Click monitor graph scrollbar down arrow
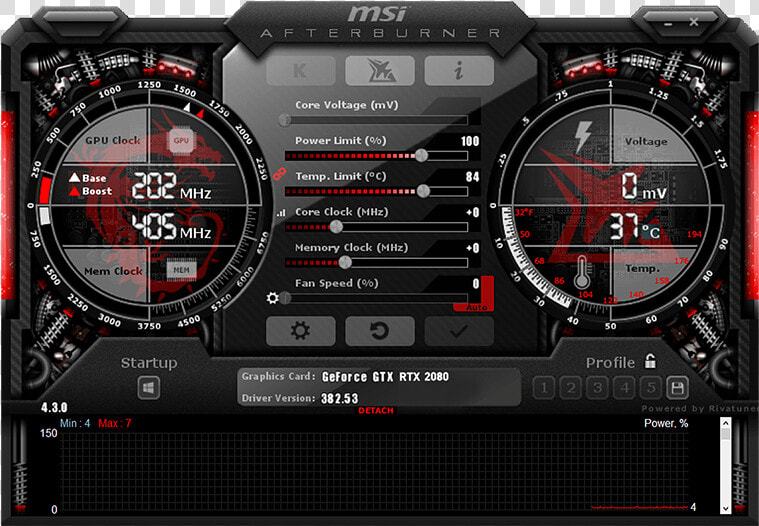Image resolution: width=759 pixels, height=526 pixels. point(725,508)
